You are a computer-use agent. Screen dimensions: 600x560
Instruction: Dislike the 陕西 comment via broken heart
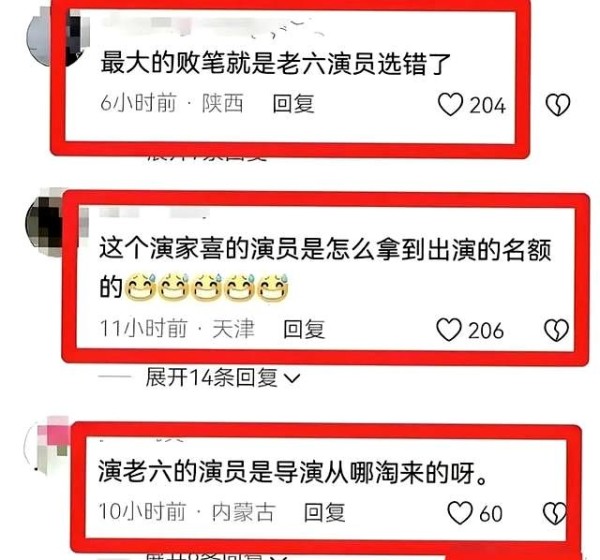pos(558,104)
